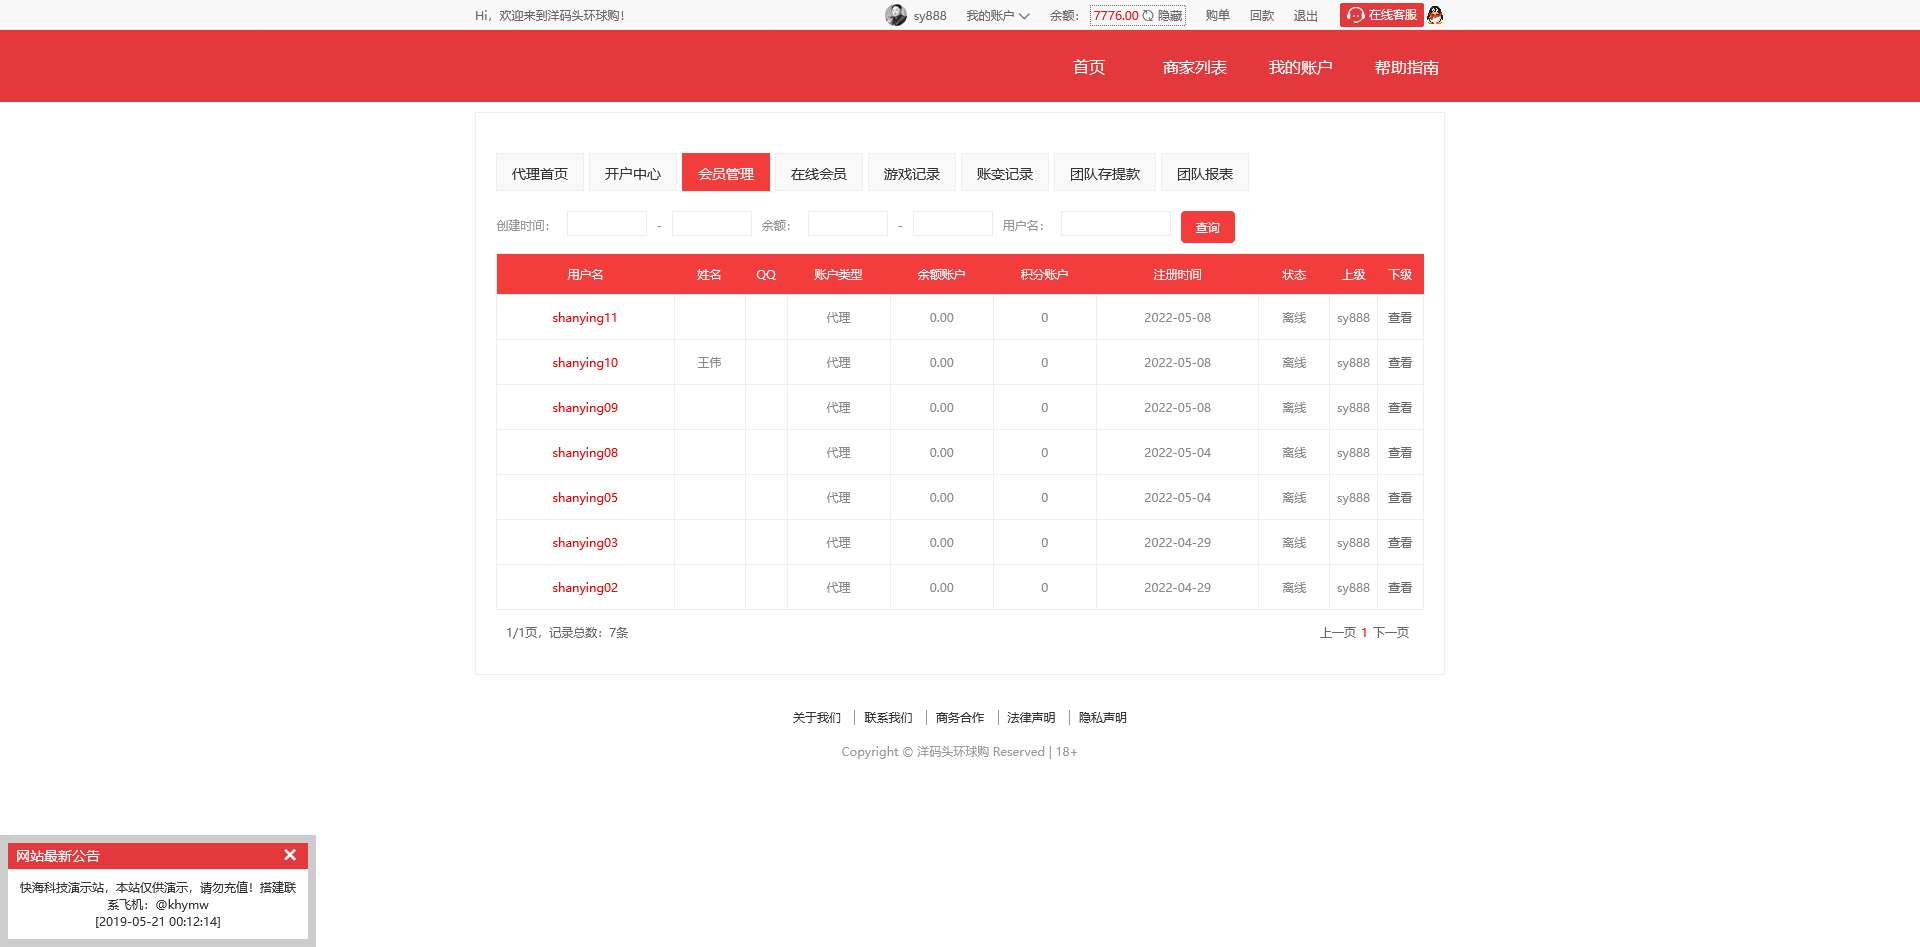Go to the next page with 下一页

[1390, 632]
